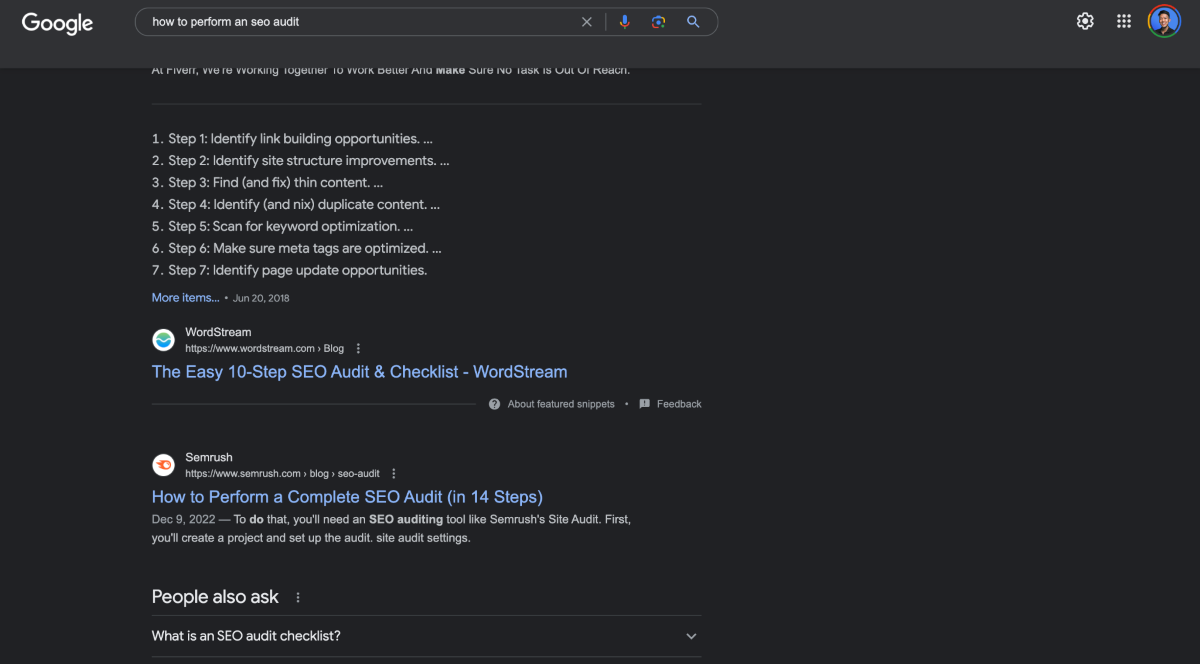Screen dimensions: 1200x664
Task: Start voice search with the microphone icon
Action: pos(625,22)
